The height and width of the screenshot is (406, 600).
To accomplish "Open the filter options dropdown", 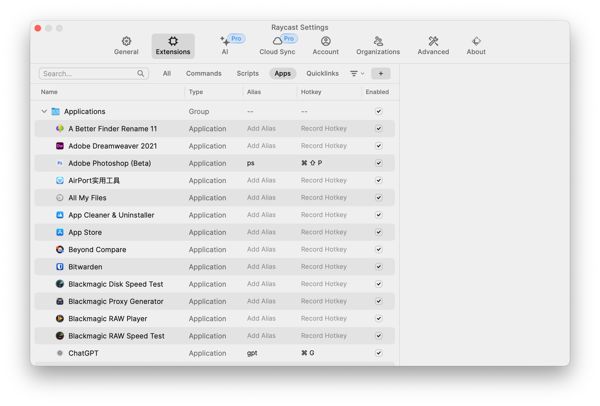I will pos(357,73).
